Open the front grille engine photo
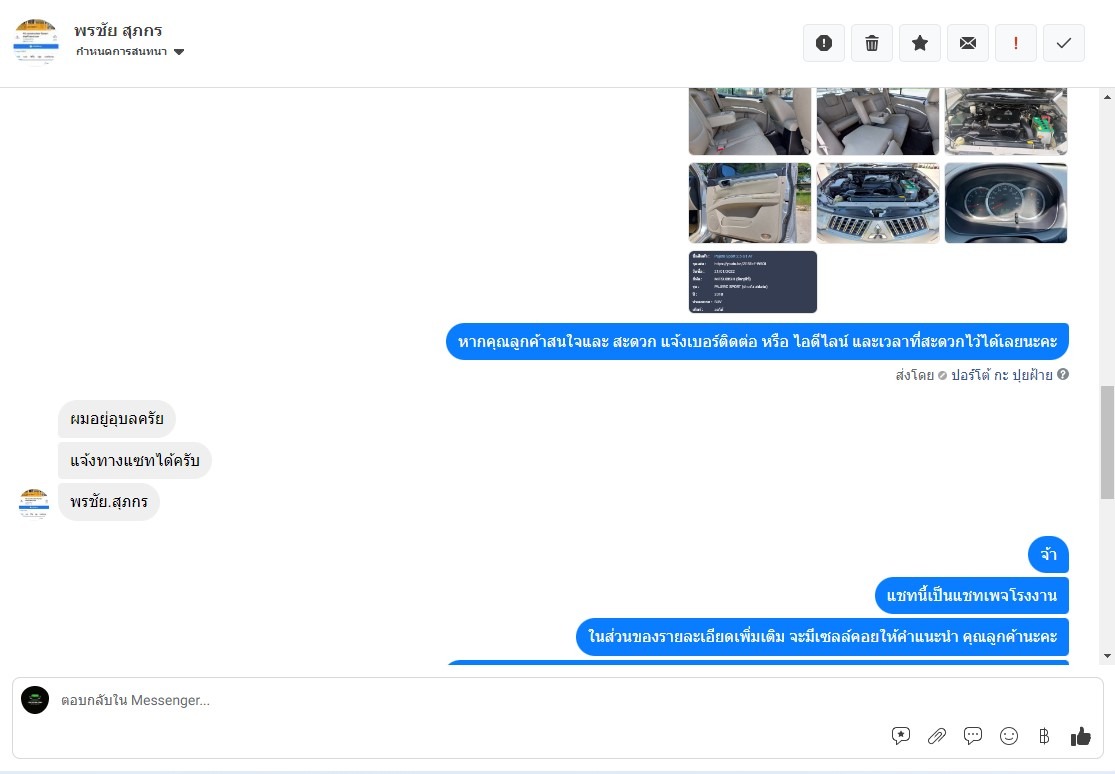 point(877,203)
